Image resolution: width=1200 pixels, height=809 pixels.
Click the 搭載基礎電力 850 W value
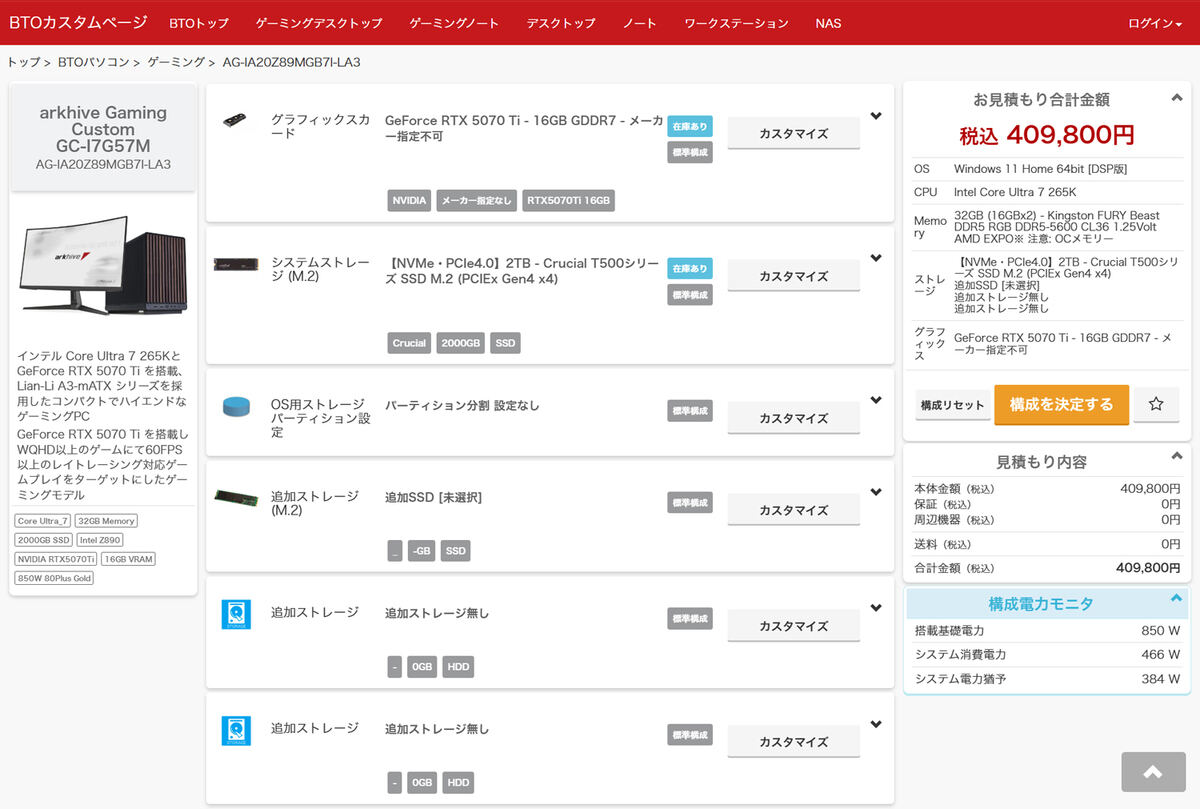coord(1160,631)
